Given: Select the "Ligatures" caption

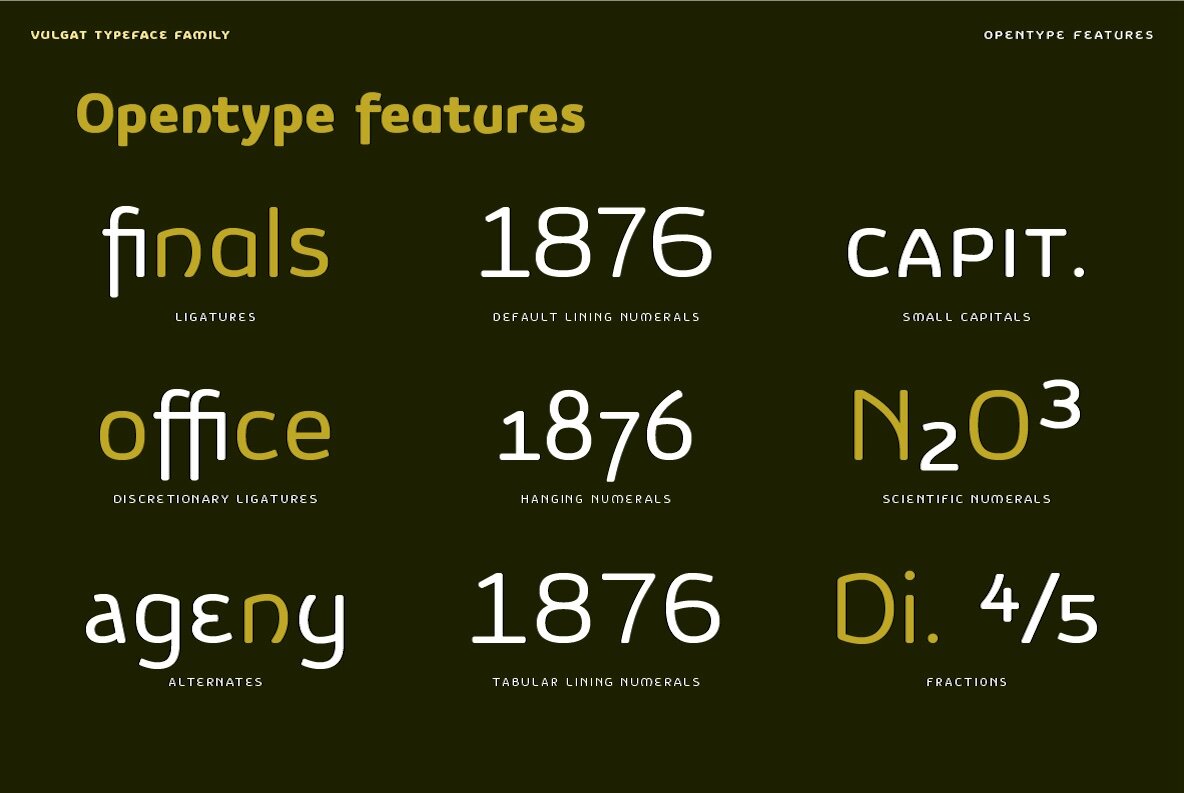Looking at the screenshot, I should 216,317.
